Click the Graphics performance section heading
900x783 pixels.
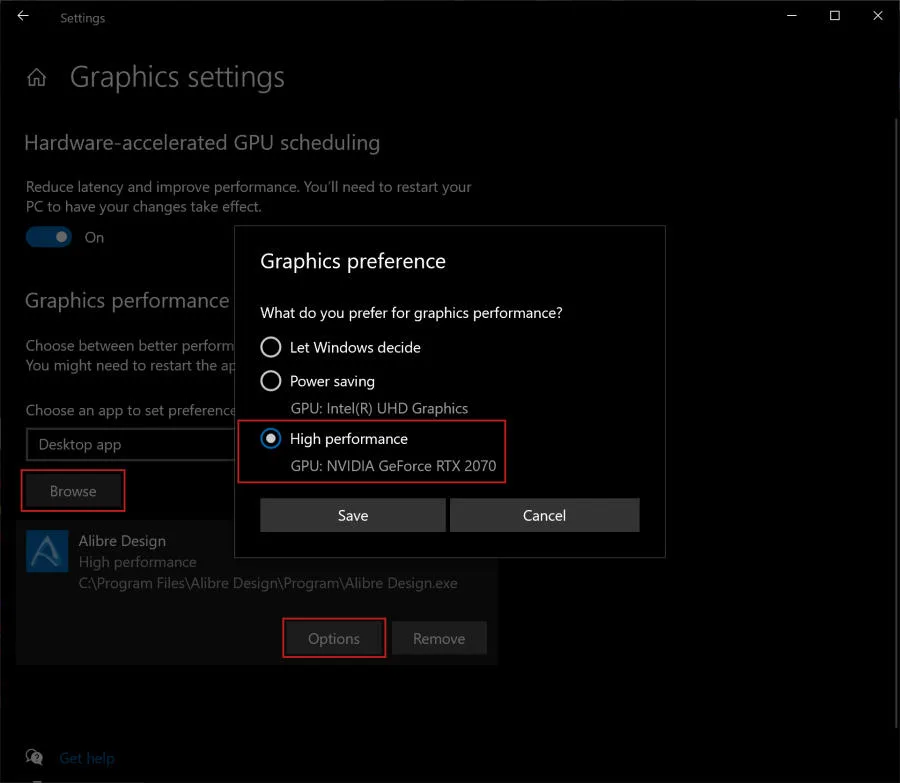pyautogui.click(x=127, y=301)
